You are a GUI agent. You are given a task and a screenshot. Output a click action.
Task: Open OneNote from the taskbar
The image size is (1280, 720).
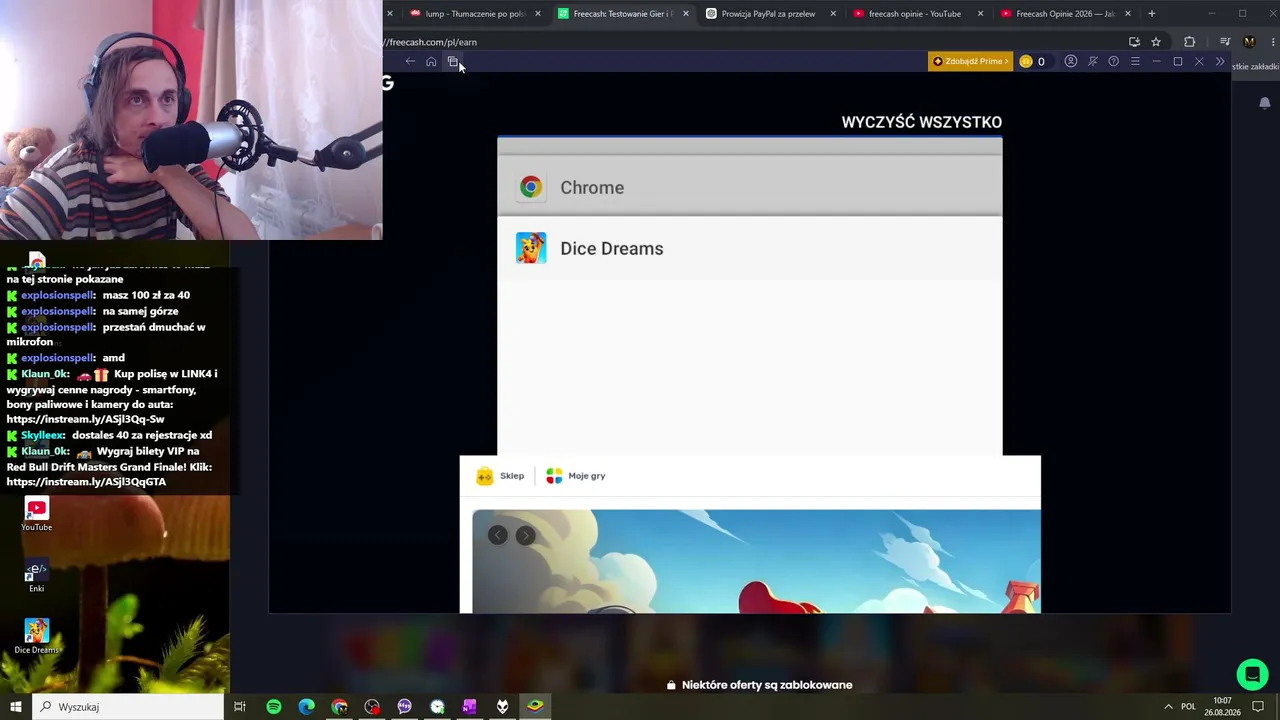pyautogui.click(x=469, y=707)
